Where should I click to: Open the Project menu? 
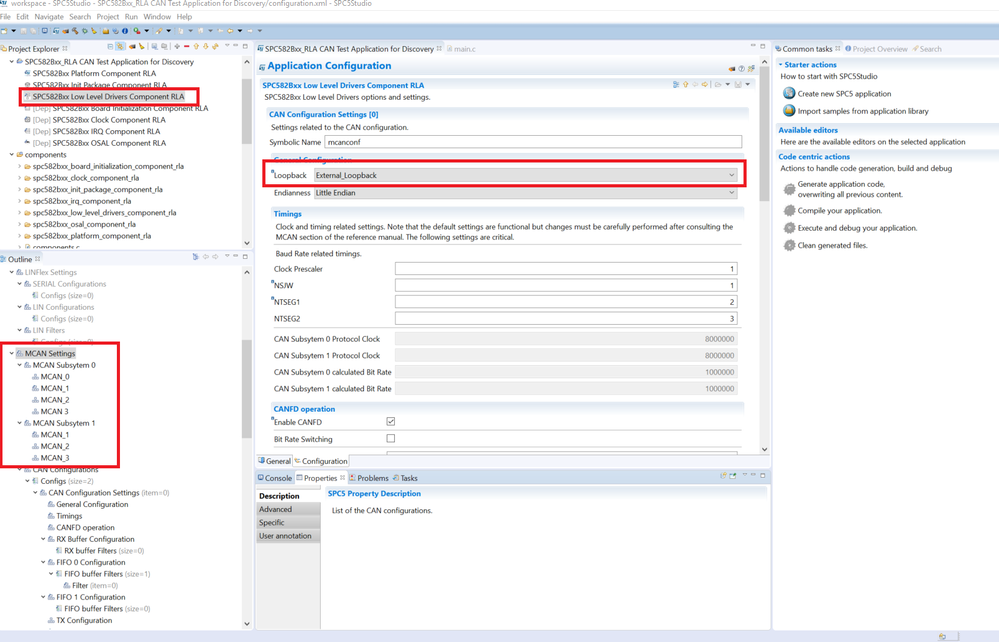pos(108,17)
